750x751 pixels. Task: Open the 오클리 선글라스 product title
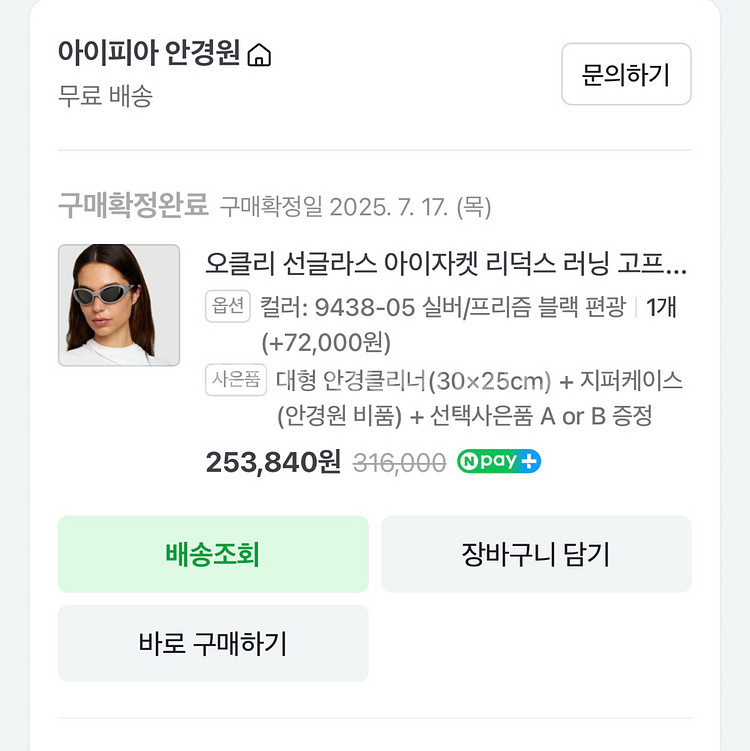click(446, 264)
